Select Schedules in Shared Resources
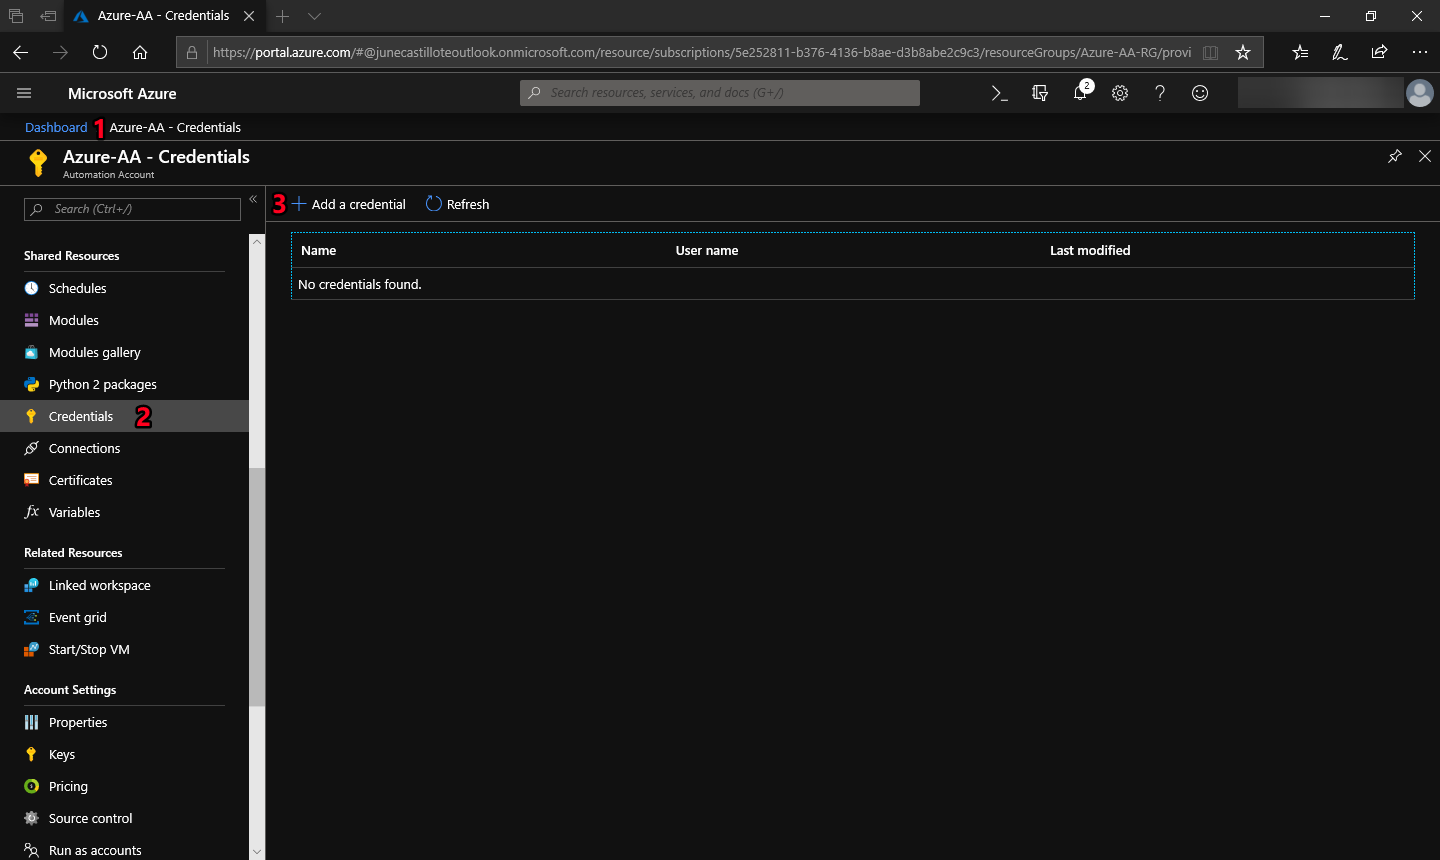This screenshot has height=860, width=1440. pyautogui.click(x=77, y=288)
